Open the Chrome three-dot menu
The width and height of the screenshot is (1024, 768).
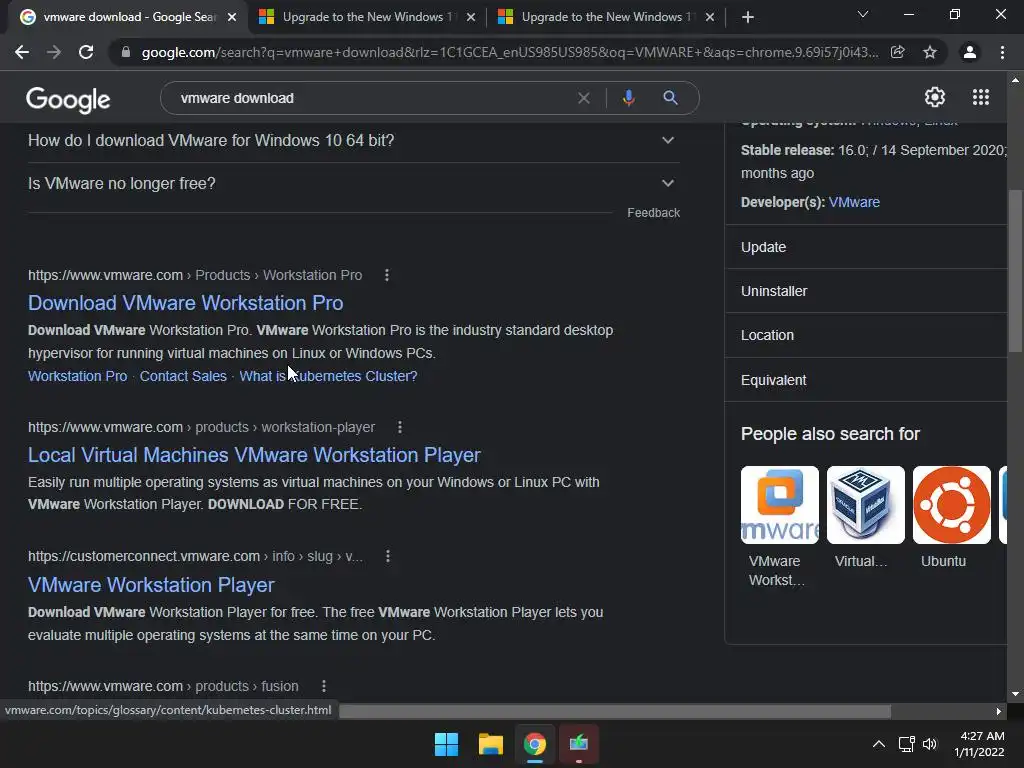pyautogui.click(x=1002, y=52)
